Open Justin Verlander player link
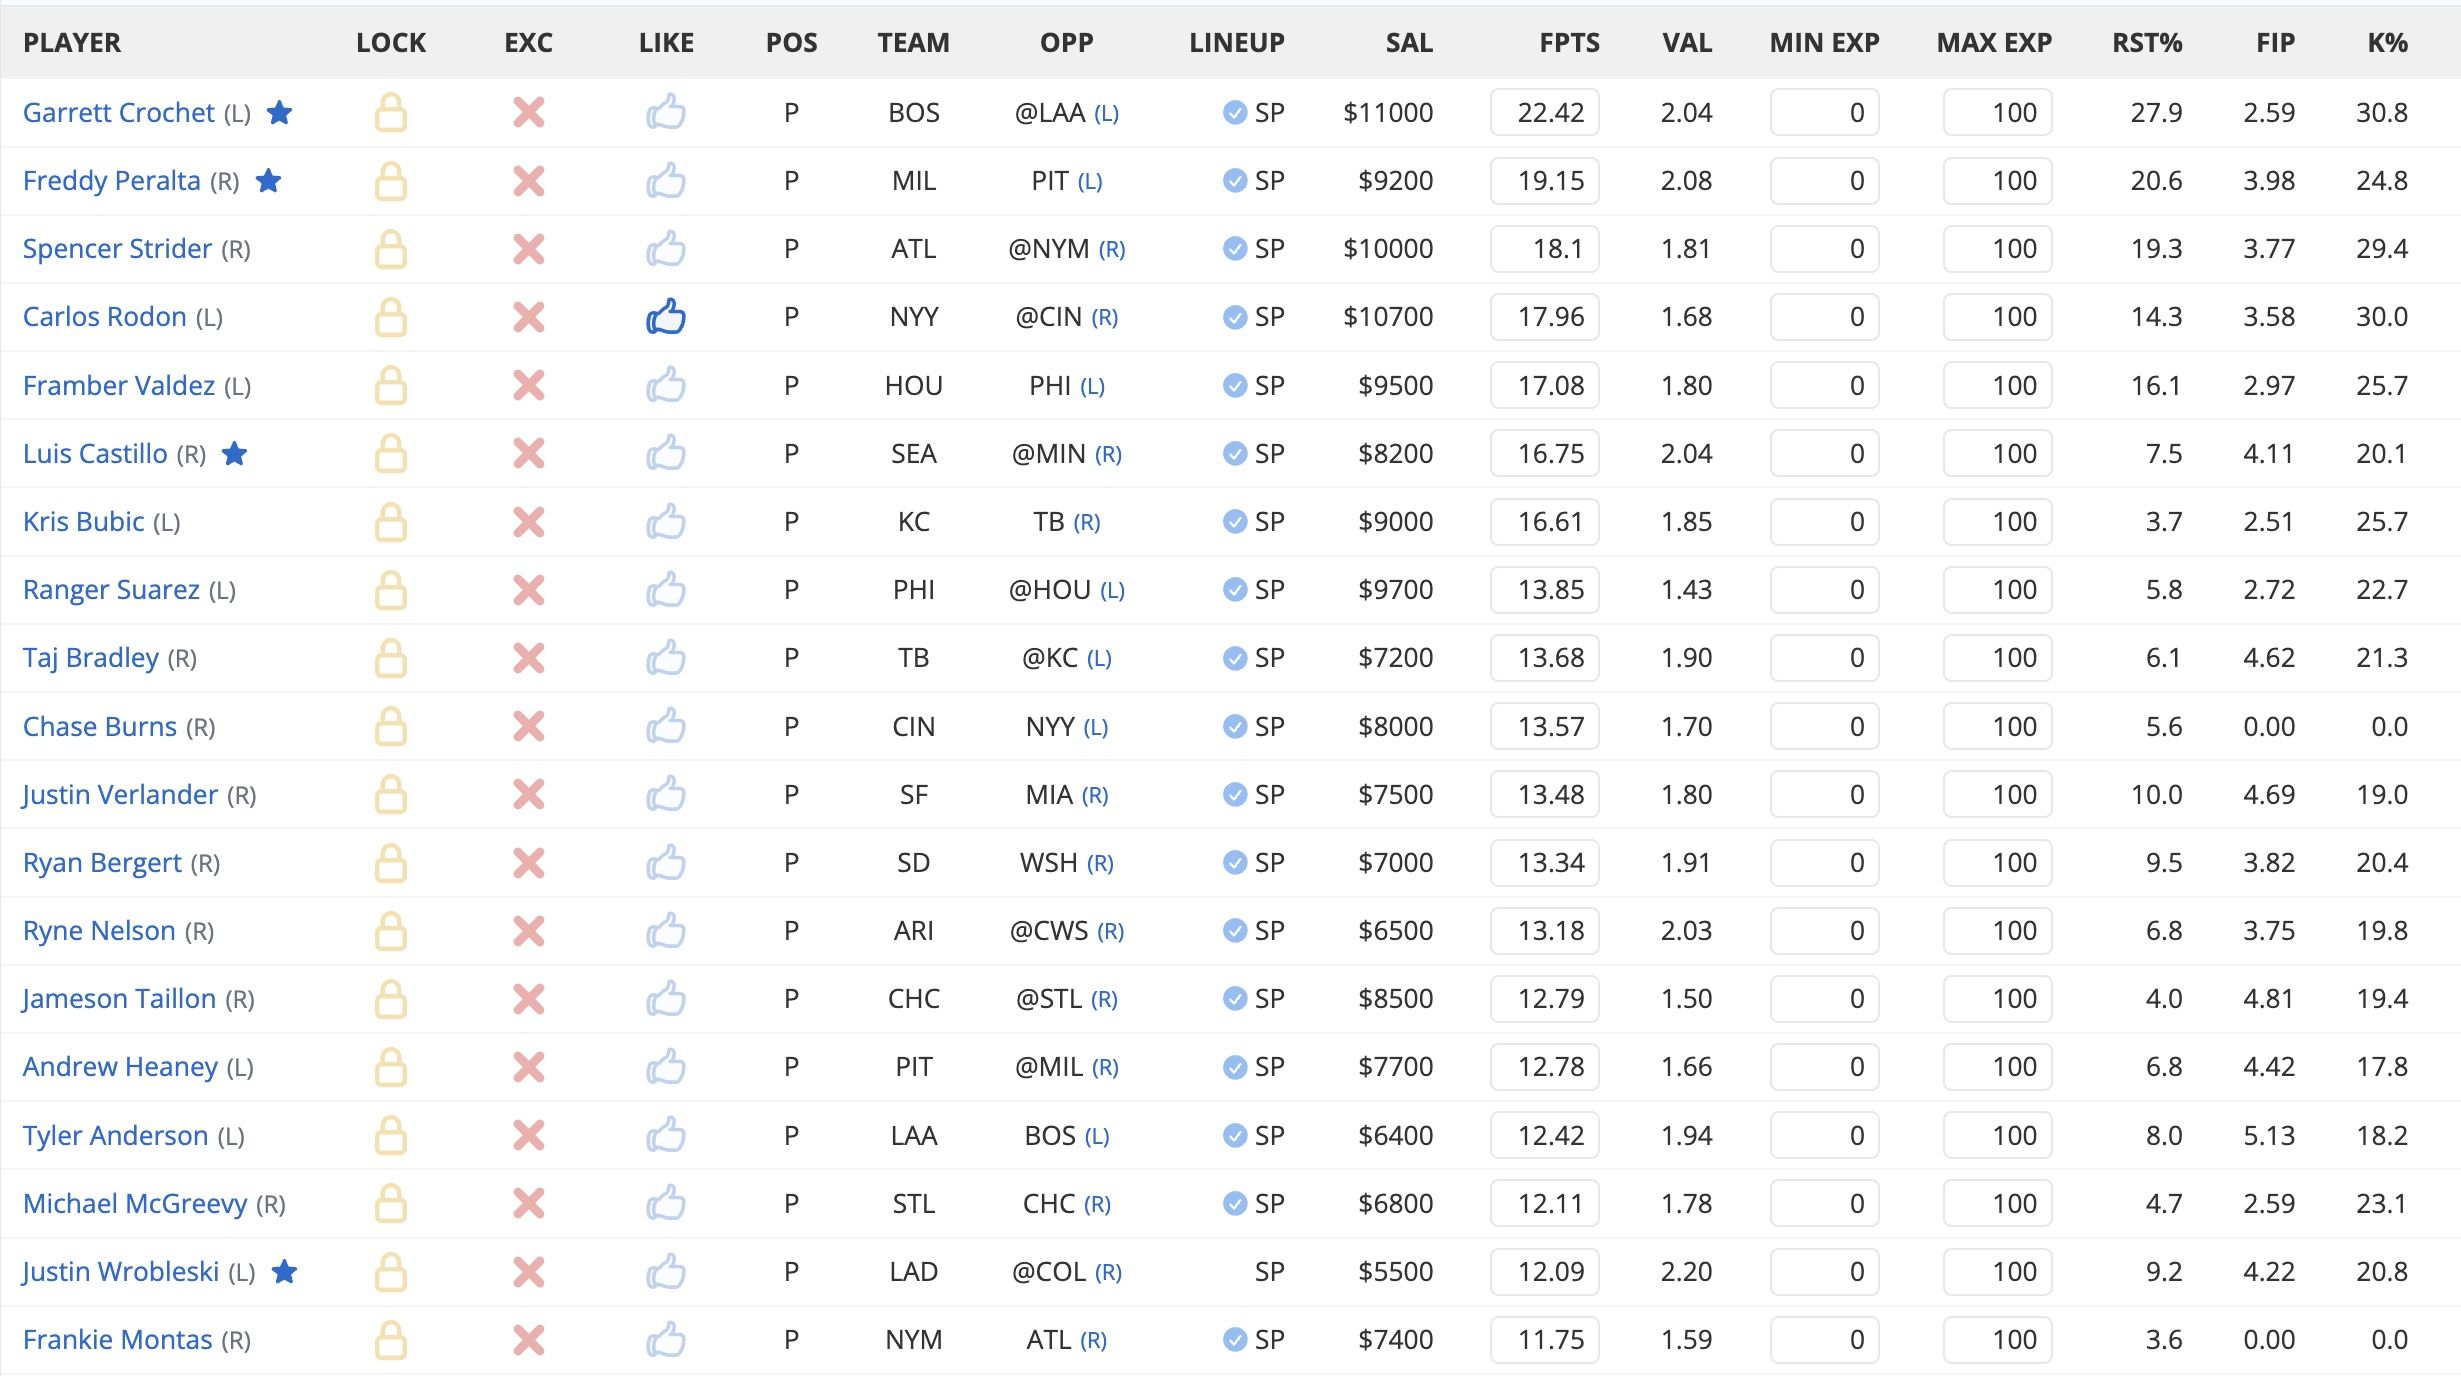 (x=120, y=795)
